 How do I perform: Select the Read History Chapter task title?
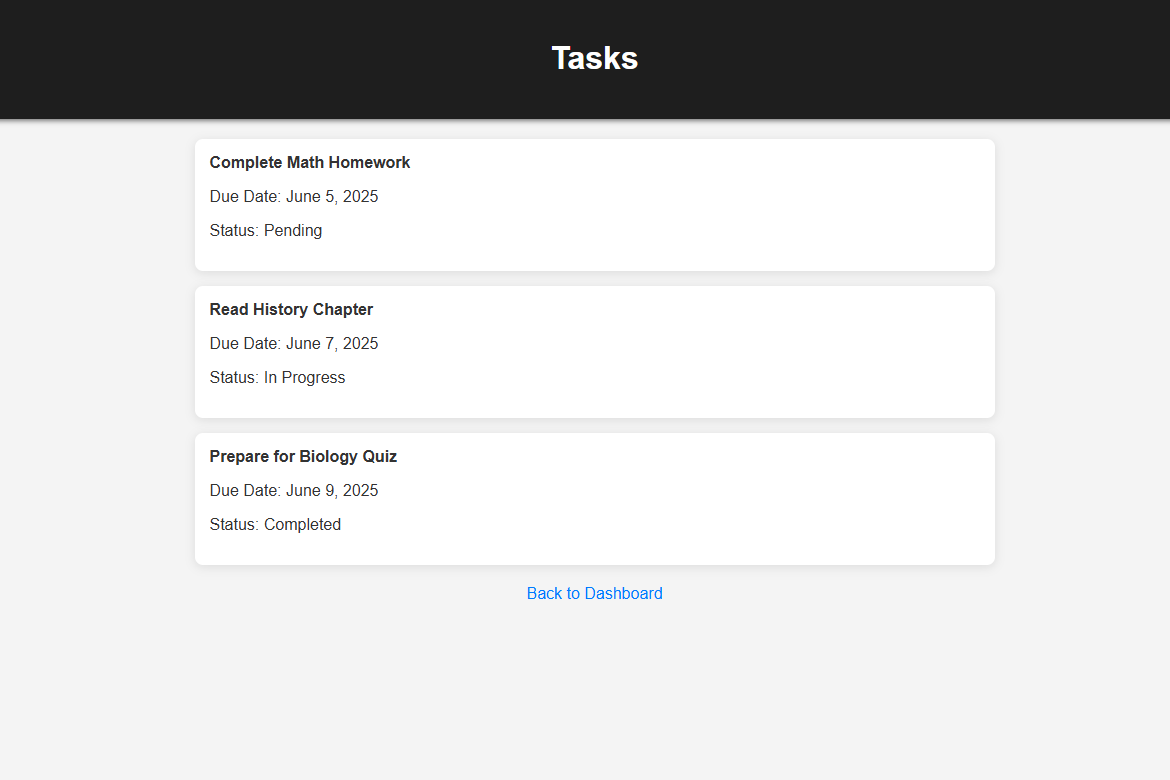click(x=291, y=309)
